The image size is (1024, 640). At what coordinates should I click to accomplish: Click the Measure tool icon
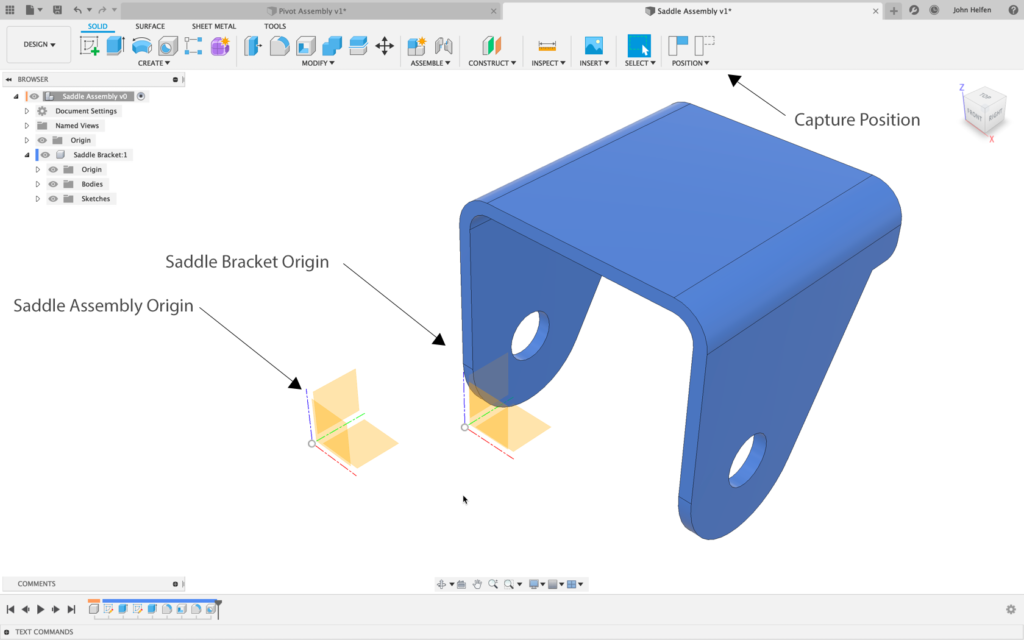[x=547, y=46]
